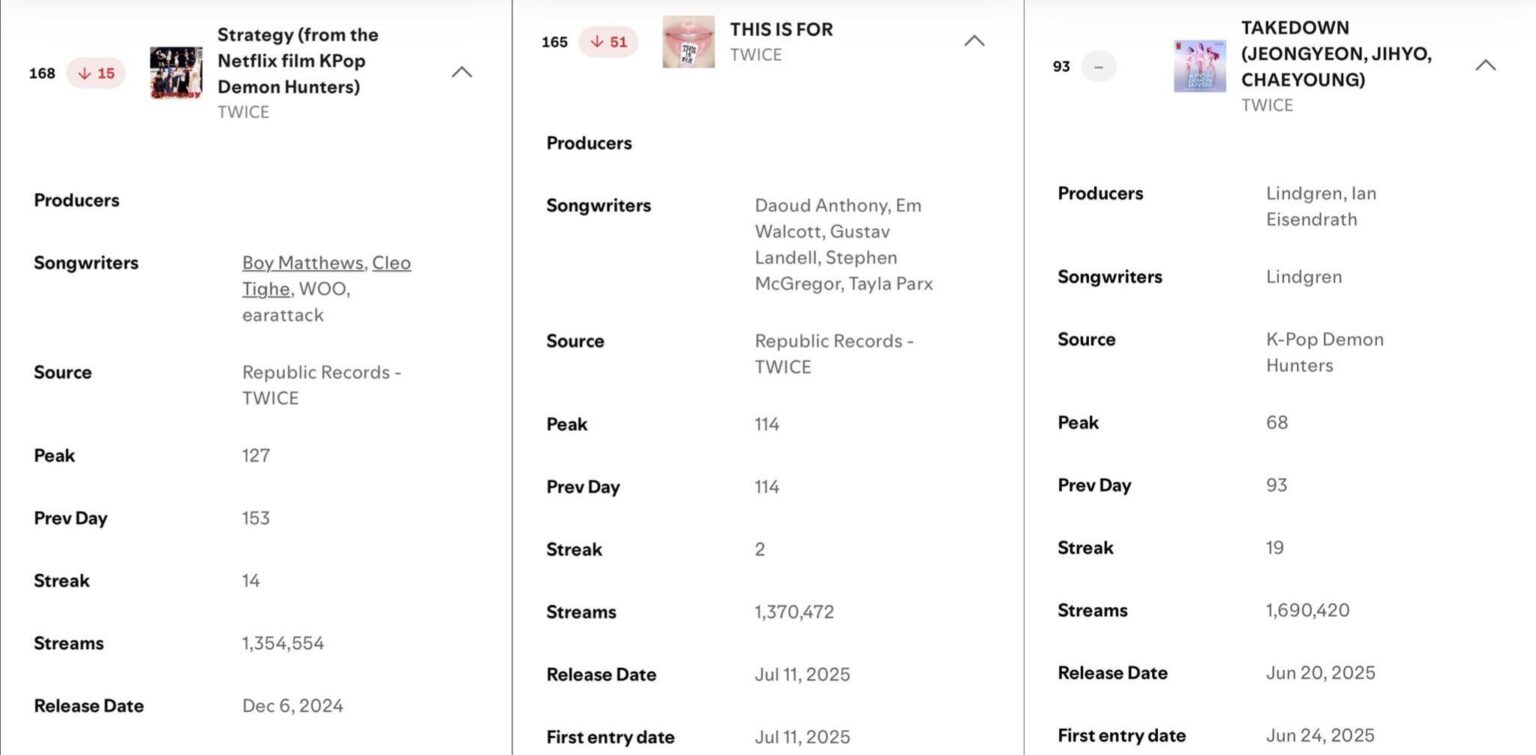This screenshot has height=755, width=1536.
Task: Click rank number 168 for Strategy
Action: coord(41,73)
